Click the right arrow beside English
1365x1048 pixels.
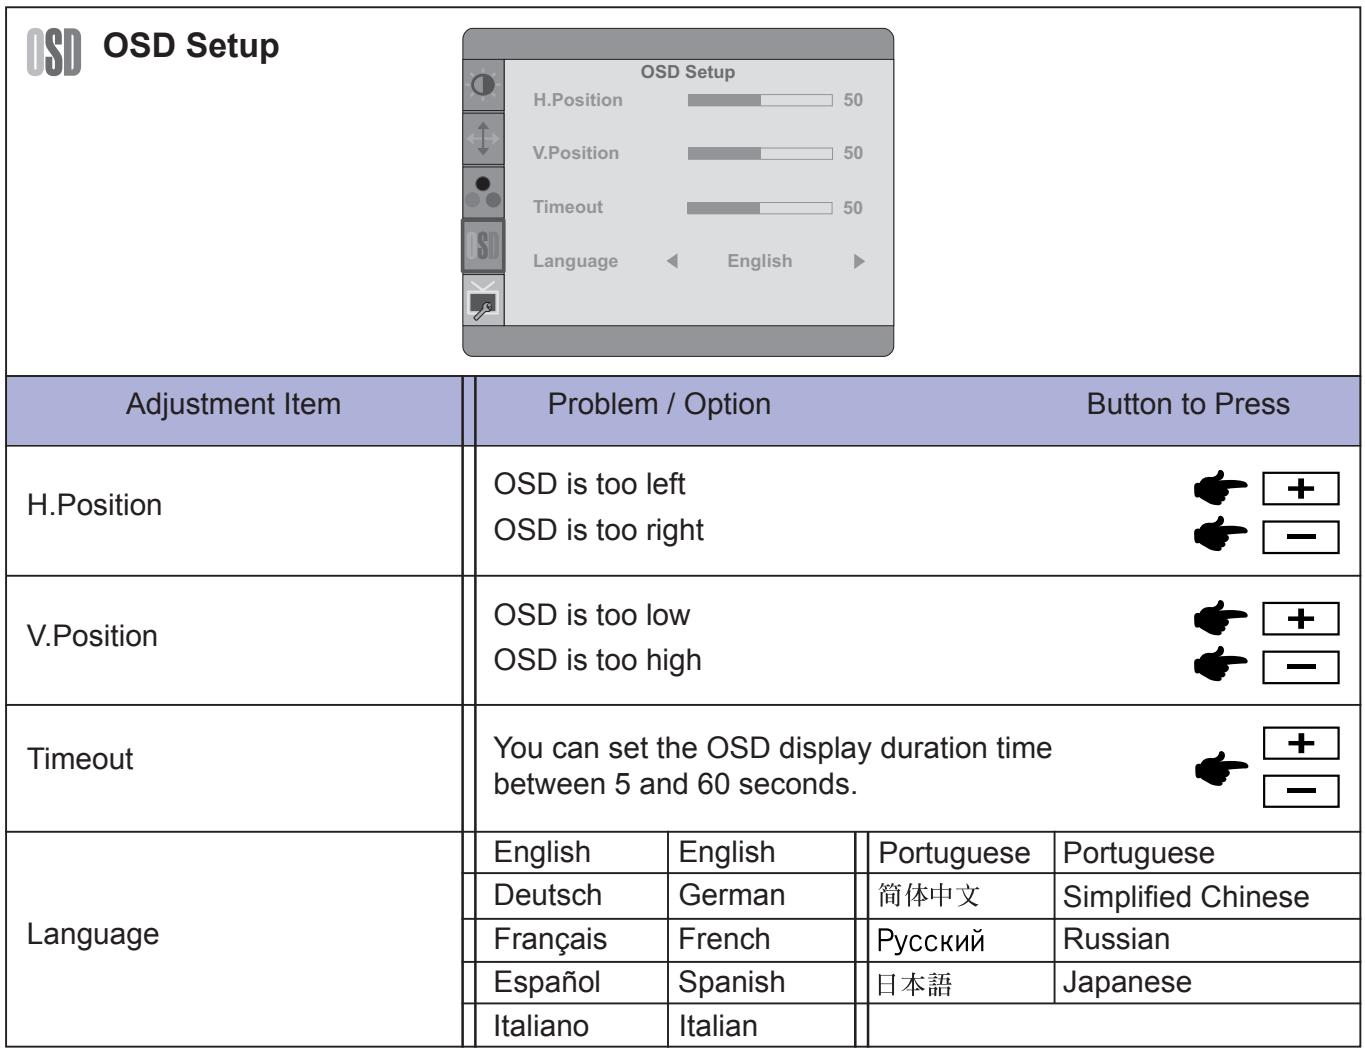[858, 261]
